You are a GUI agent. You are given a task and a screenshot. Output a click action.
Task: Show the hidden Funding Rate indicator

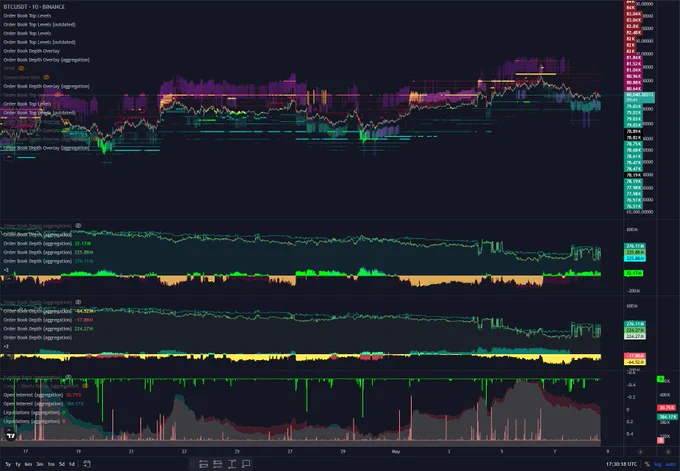click(x=68, y=377)
